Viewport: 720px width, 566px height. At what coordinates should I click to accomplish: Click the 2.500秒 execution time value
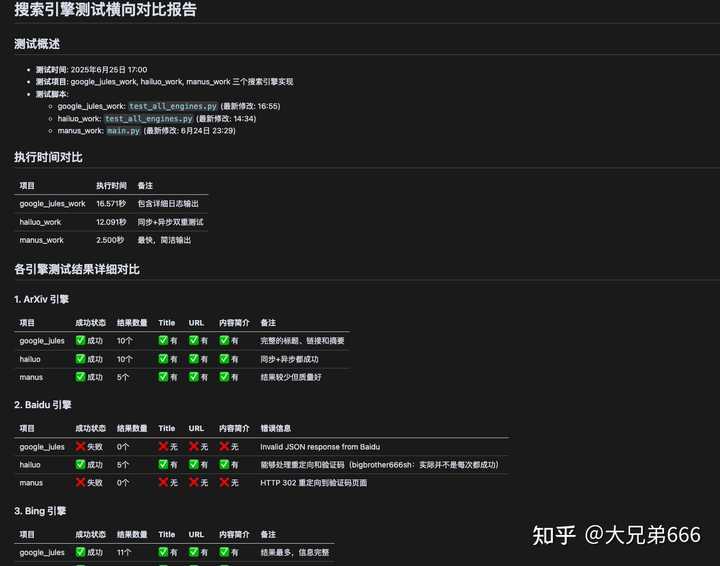110,240
